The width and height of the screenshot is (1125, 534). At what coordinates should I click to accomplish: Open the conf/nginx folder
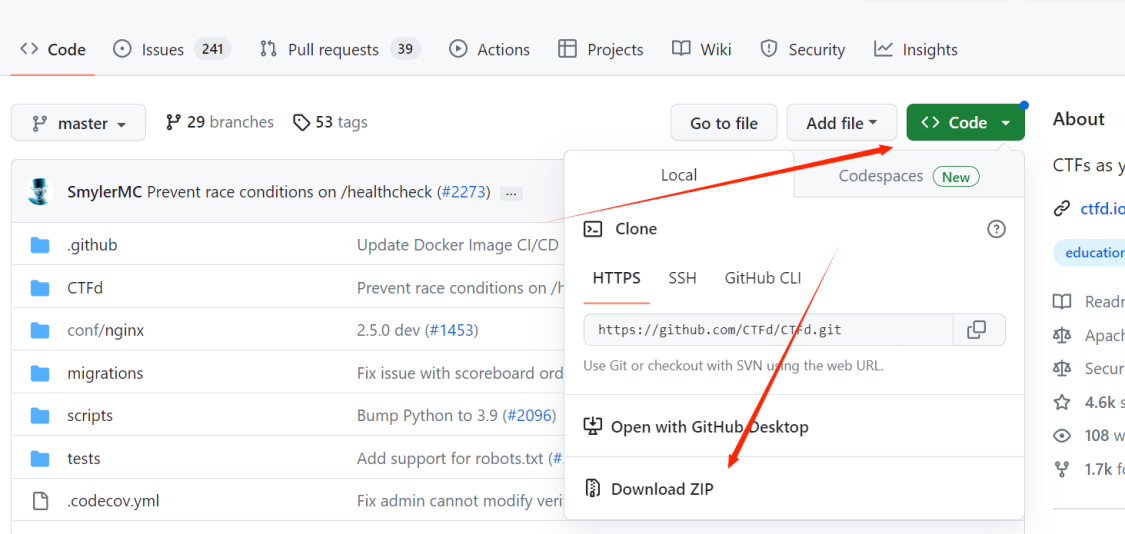(x=105, y=331)
